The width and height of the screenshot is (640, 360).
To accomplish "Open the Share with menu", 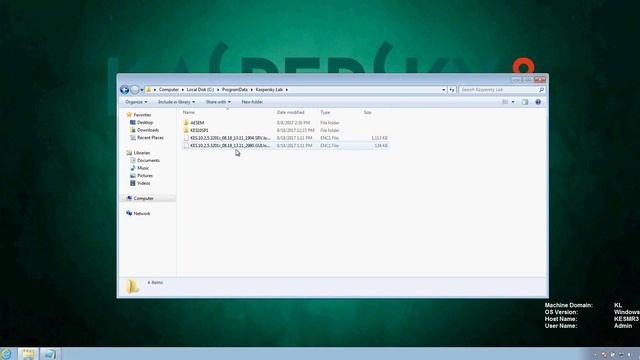I will (218, 102).
